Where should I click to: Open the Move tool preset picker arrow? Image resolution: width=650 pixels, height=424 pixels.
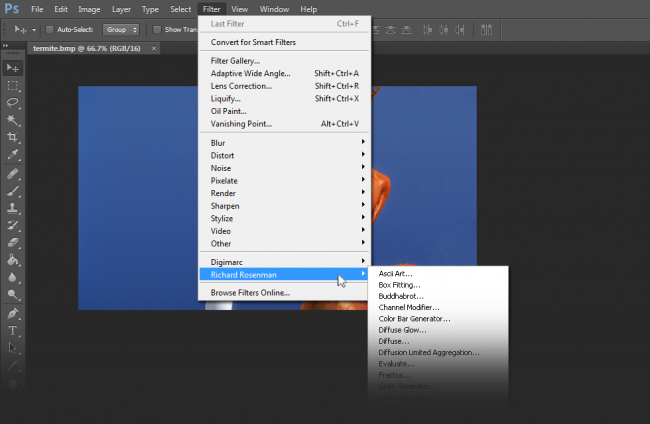pyautogui.click(x=34, y=30)
